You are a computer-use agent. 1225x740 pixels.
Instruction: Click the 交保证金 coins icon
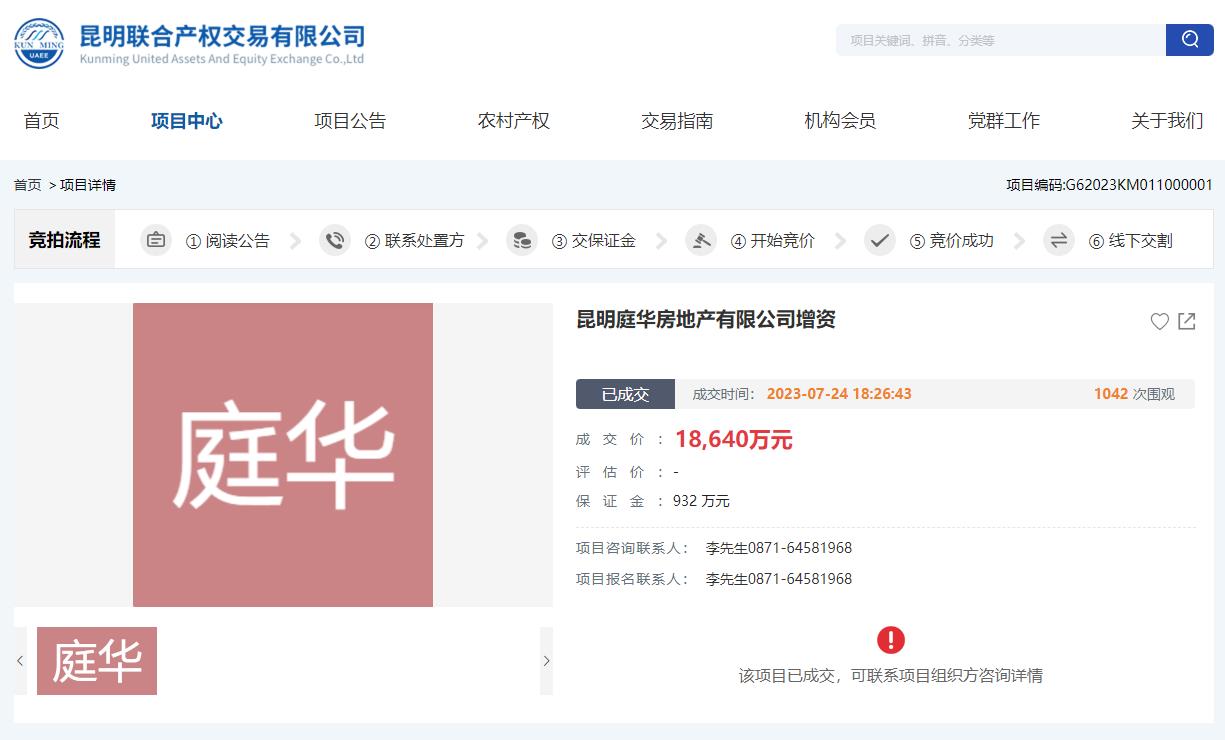point(522,240)
